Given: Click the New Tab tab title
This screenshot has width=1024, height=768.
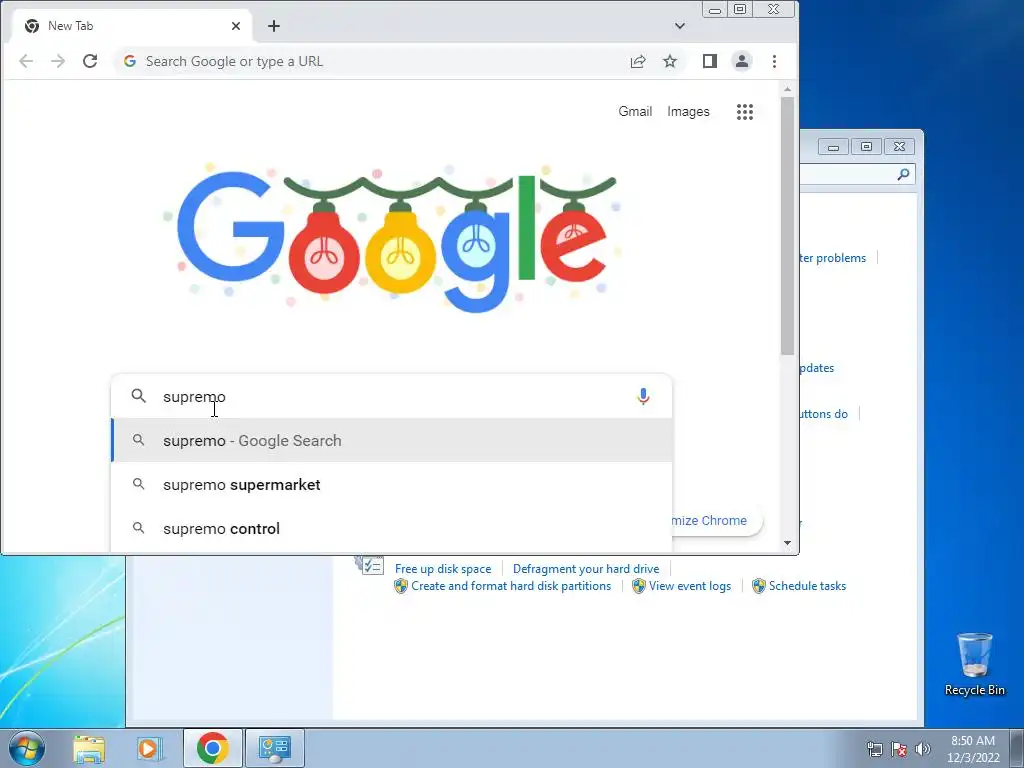Looking at the screenshot, I should coord(71,26).
